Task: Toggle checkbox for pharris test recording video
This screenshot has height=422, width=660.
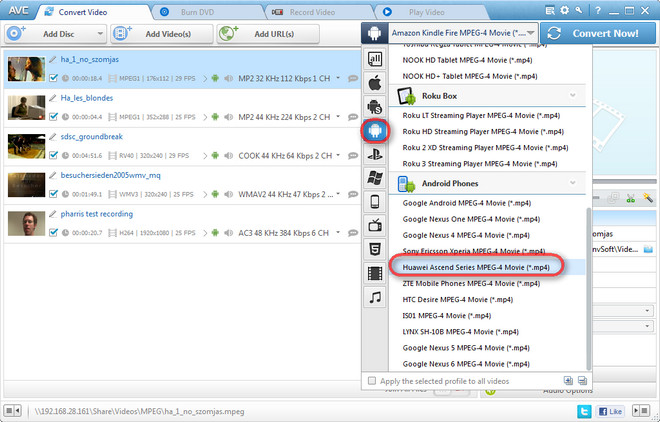Action: coord(53,232)
